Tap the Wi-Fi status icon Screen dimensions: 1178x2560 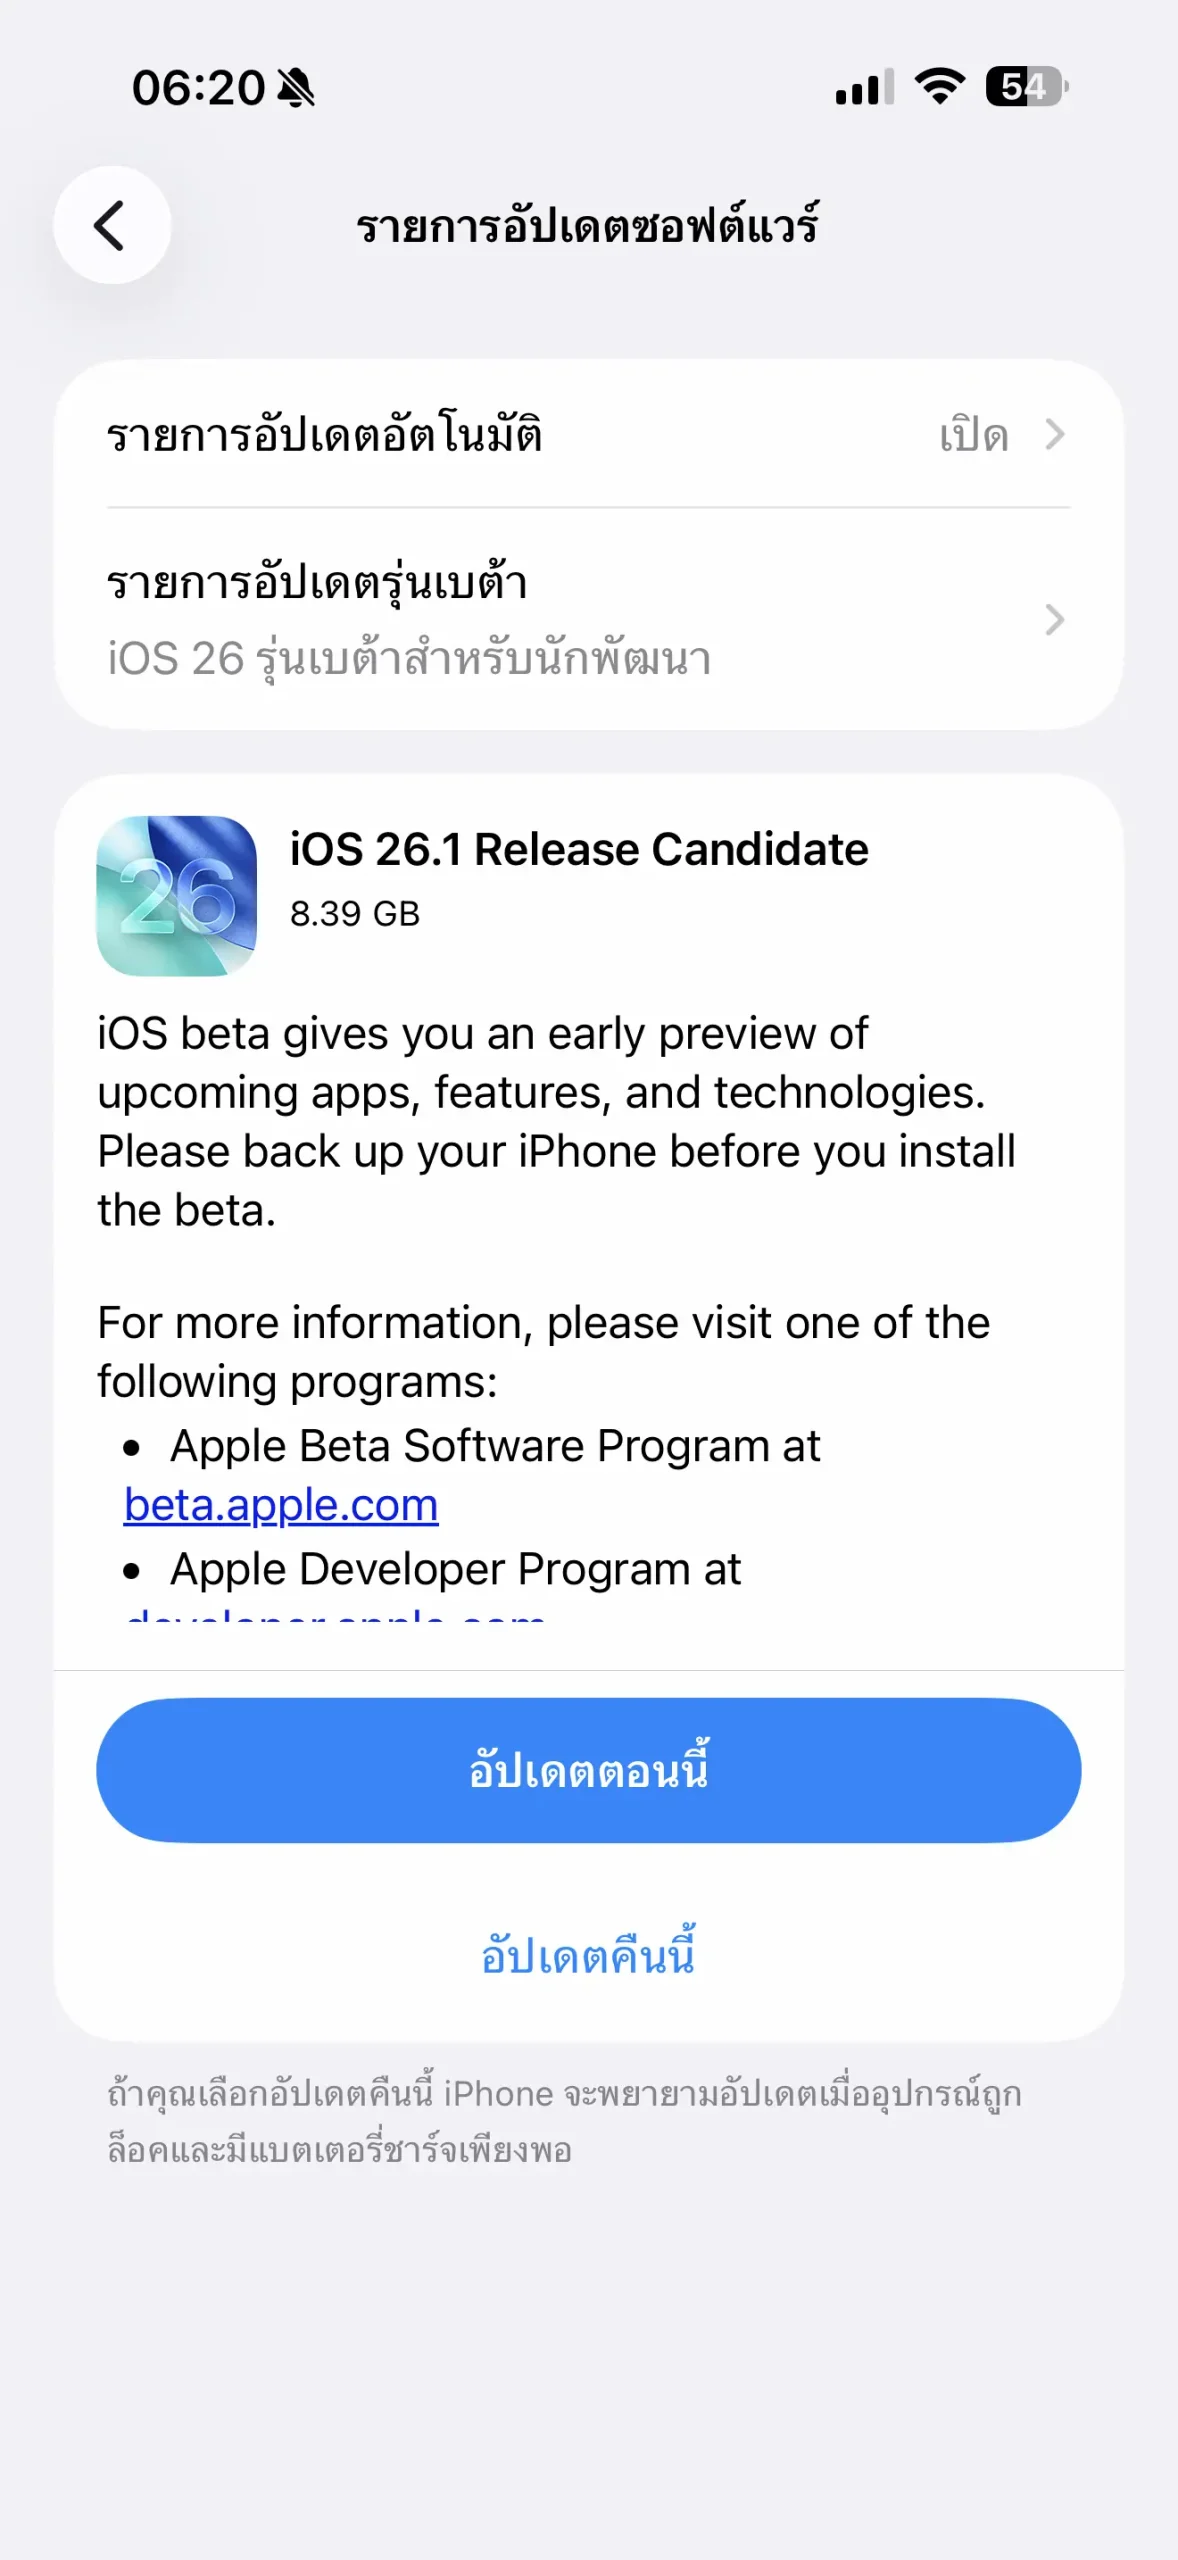(x=940, y=87)
